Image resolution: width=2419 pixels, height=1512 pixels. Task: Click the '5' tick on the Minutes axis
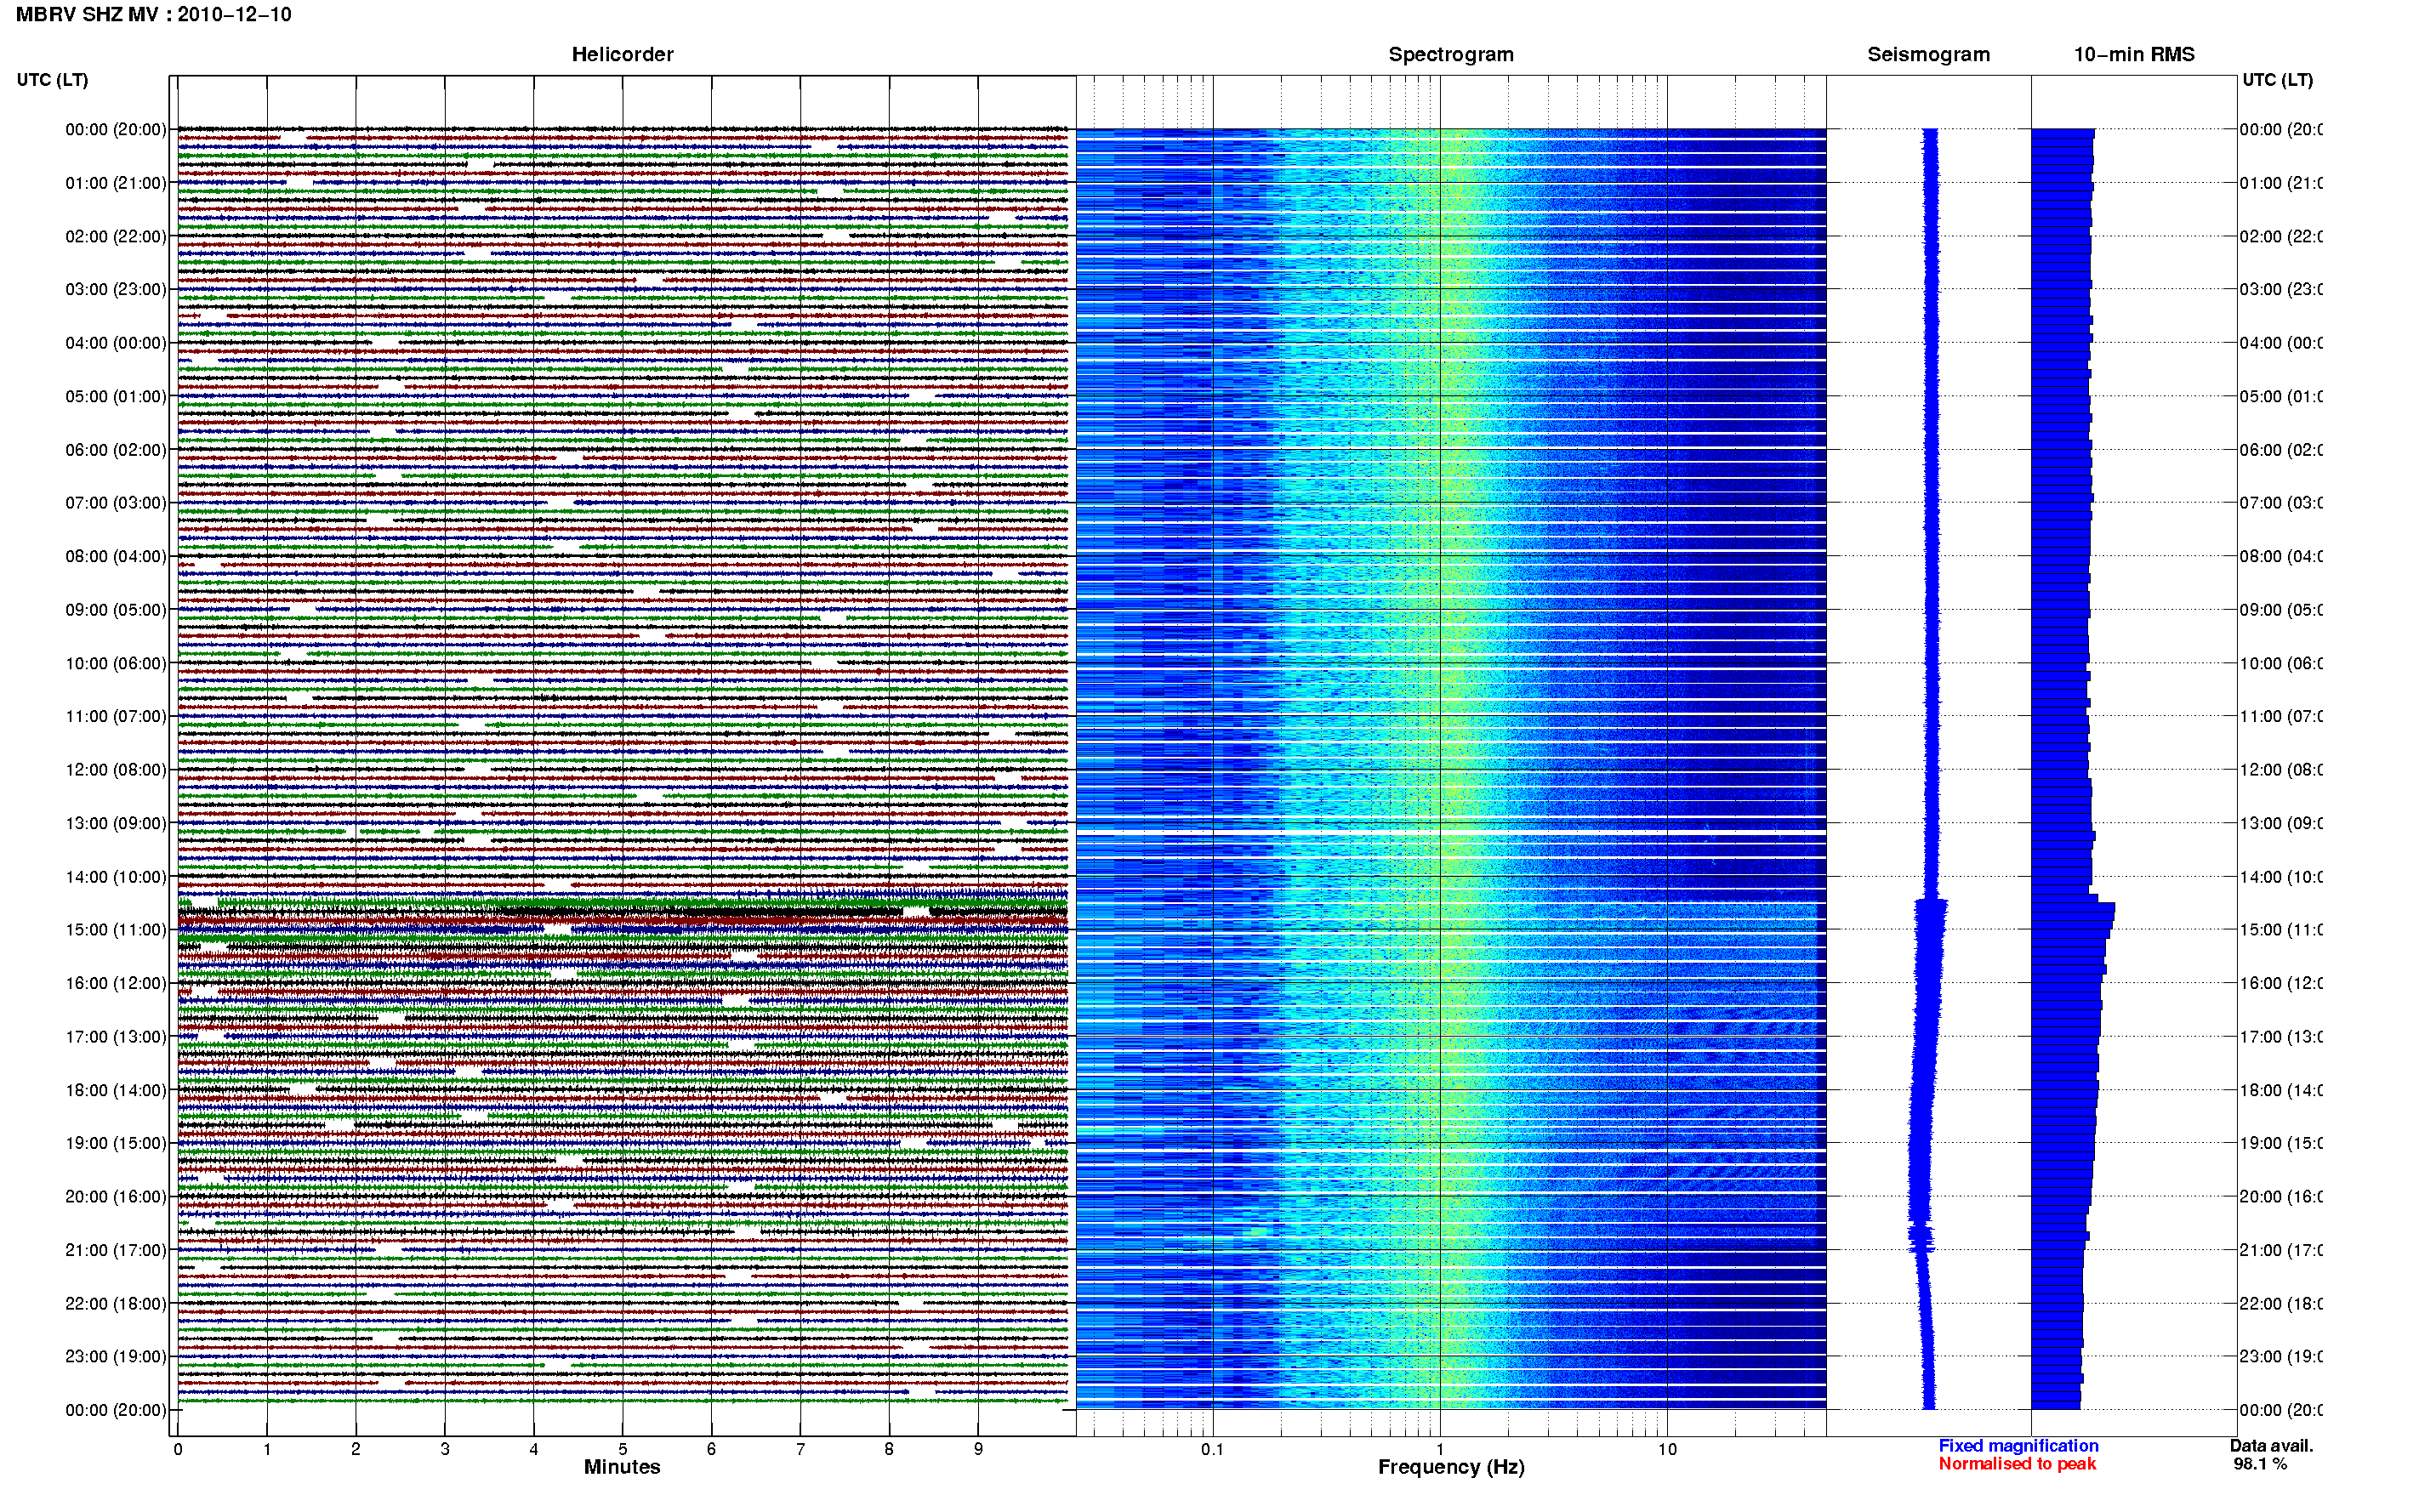623,1449
